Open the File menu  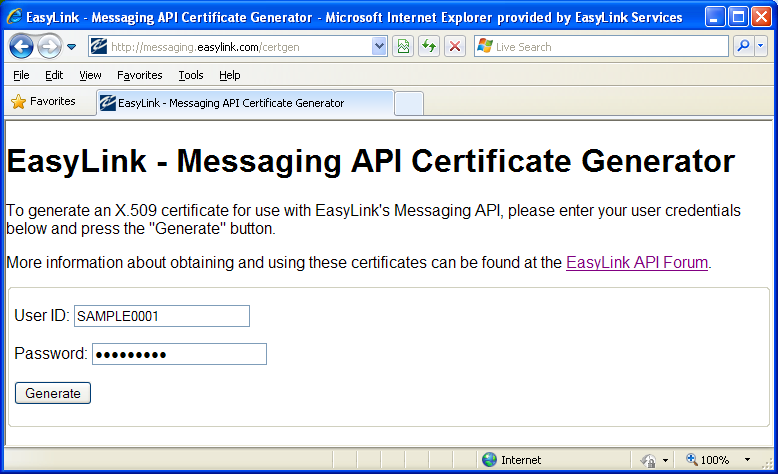(21, 75)
